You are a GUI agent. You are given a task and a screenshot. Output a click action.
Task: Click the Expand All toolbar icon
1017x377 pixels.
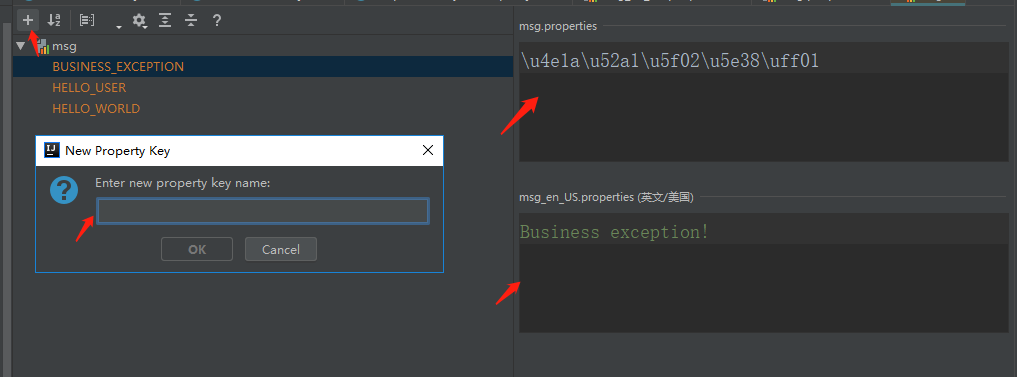165,20
